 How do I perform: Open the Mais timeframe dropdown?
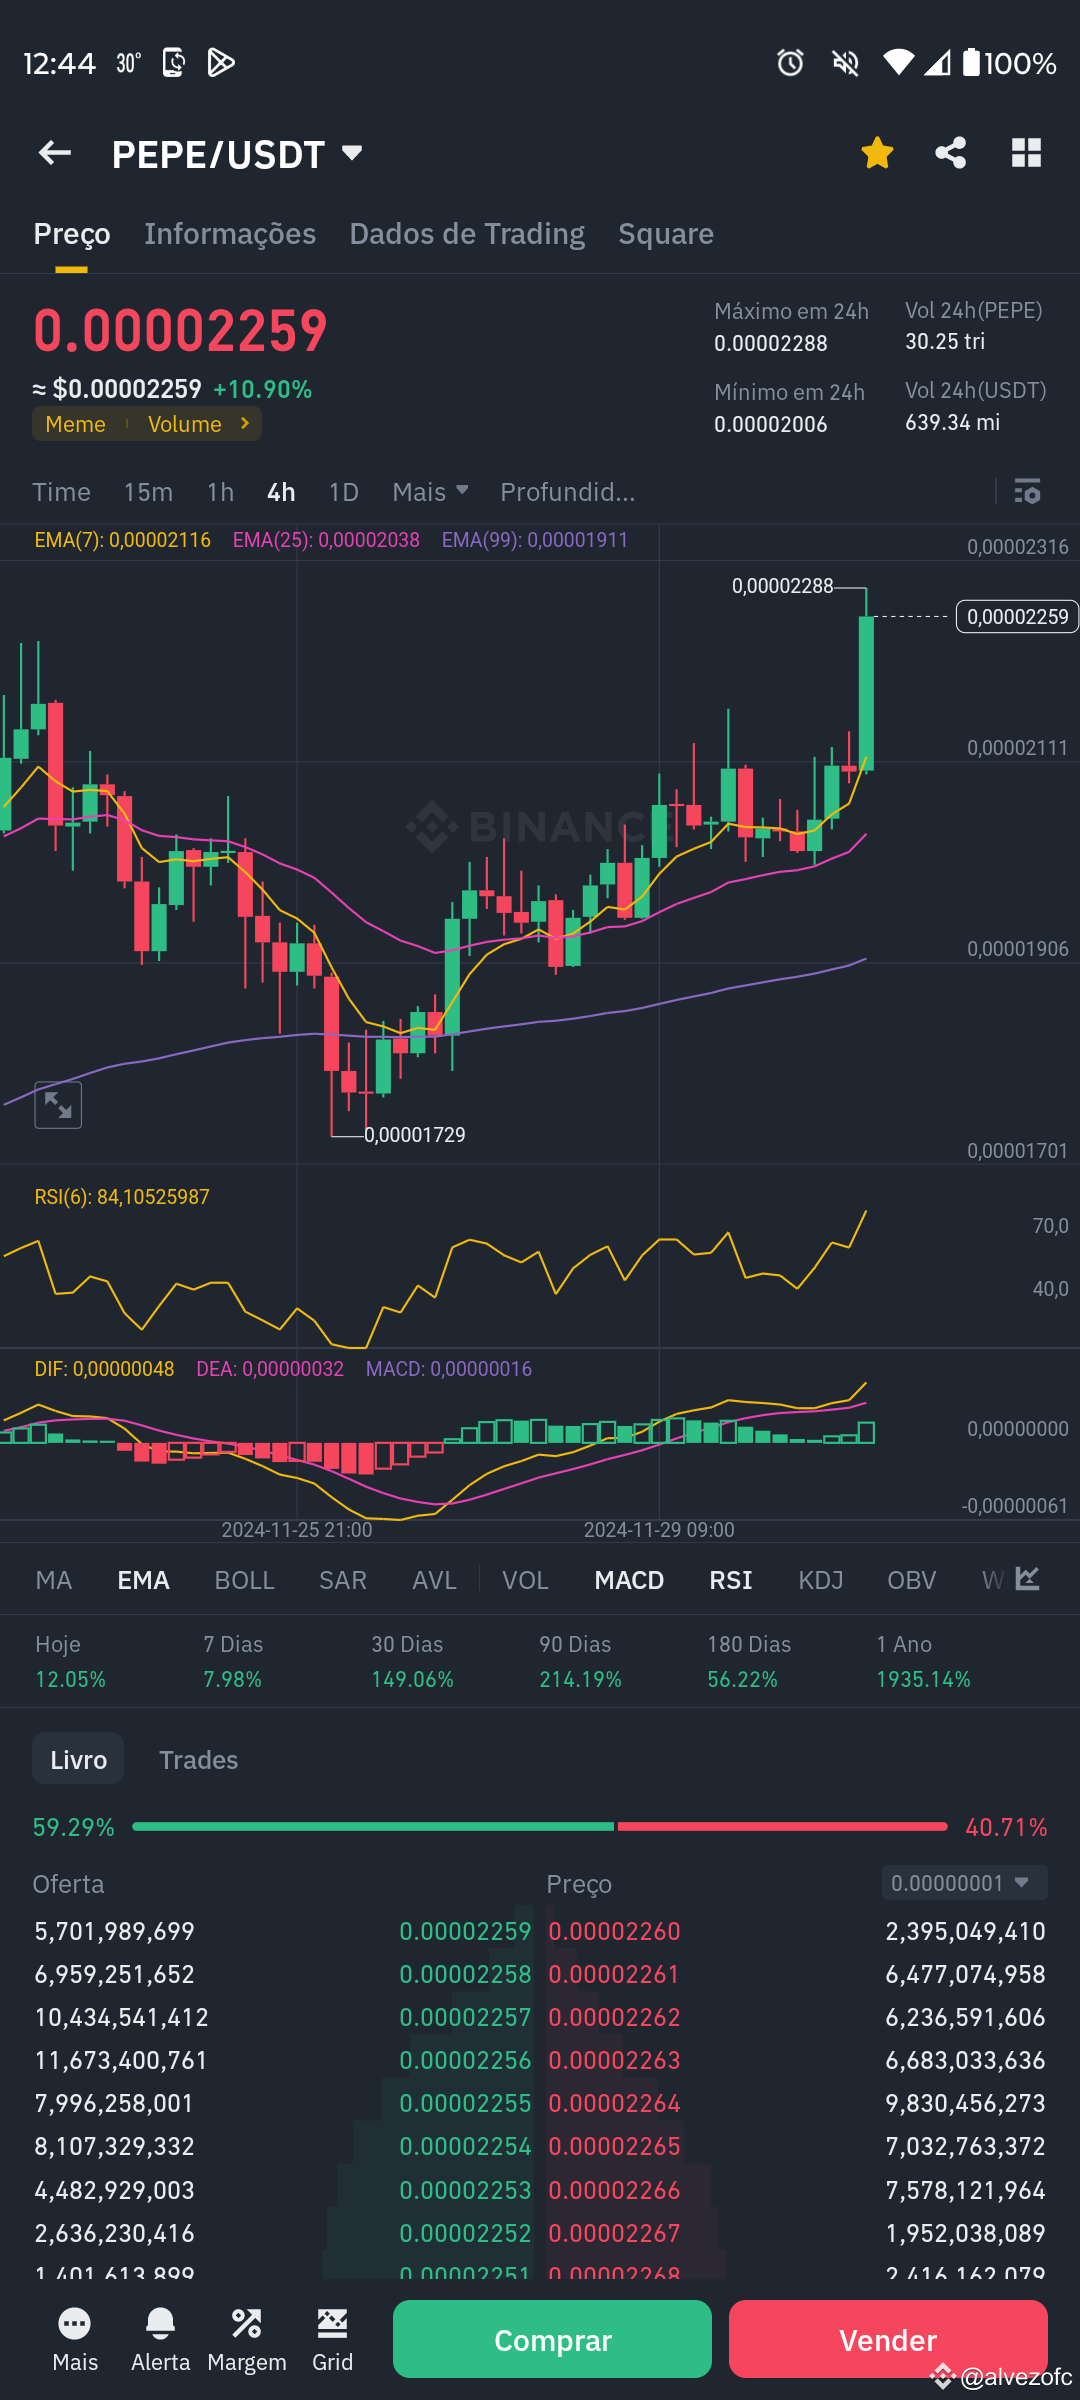tap(430, 491)
